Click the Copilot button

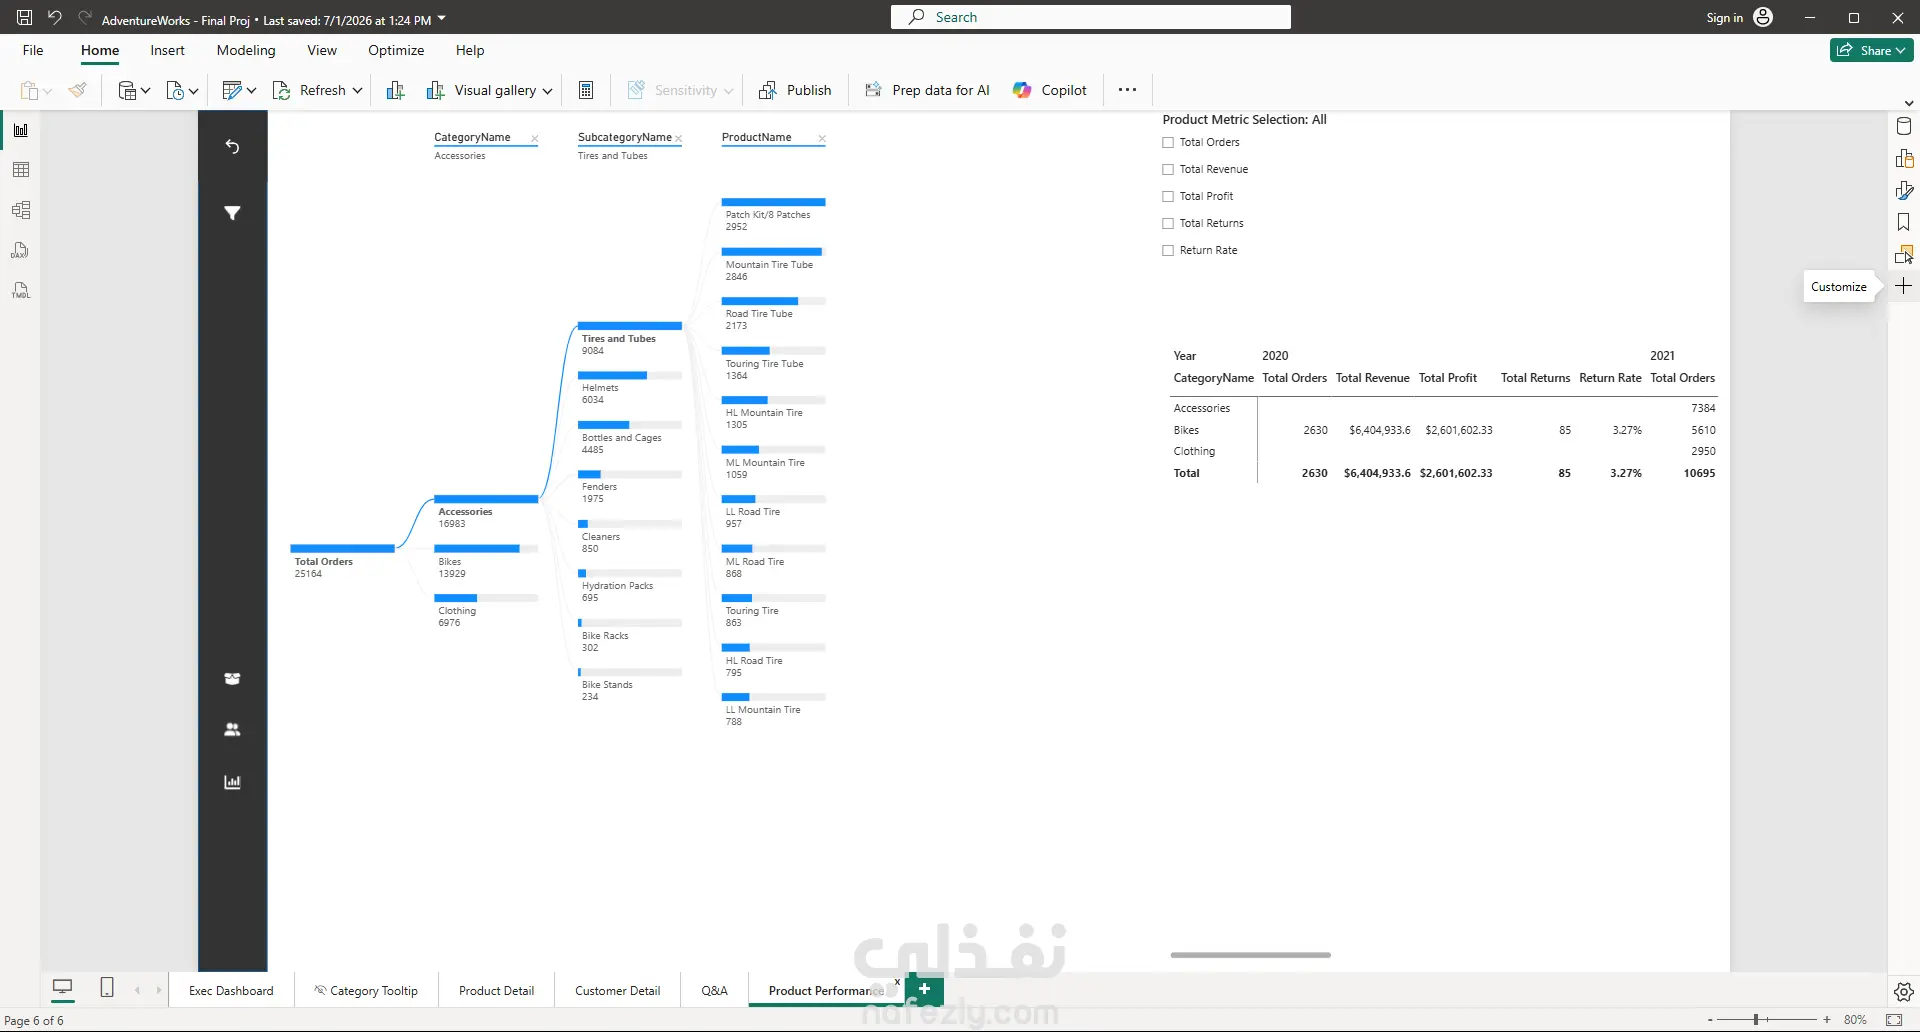1049,90
